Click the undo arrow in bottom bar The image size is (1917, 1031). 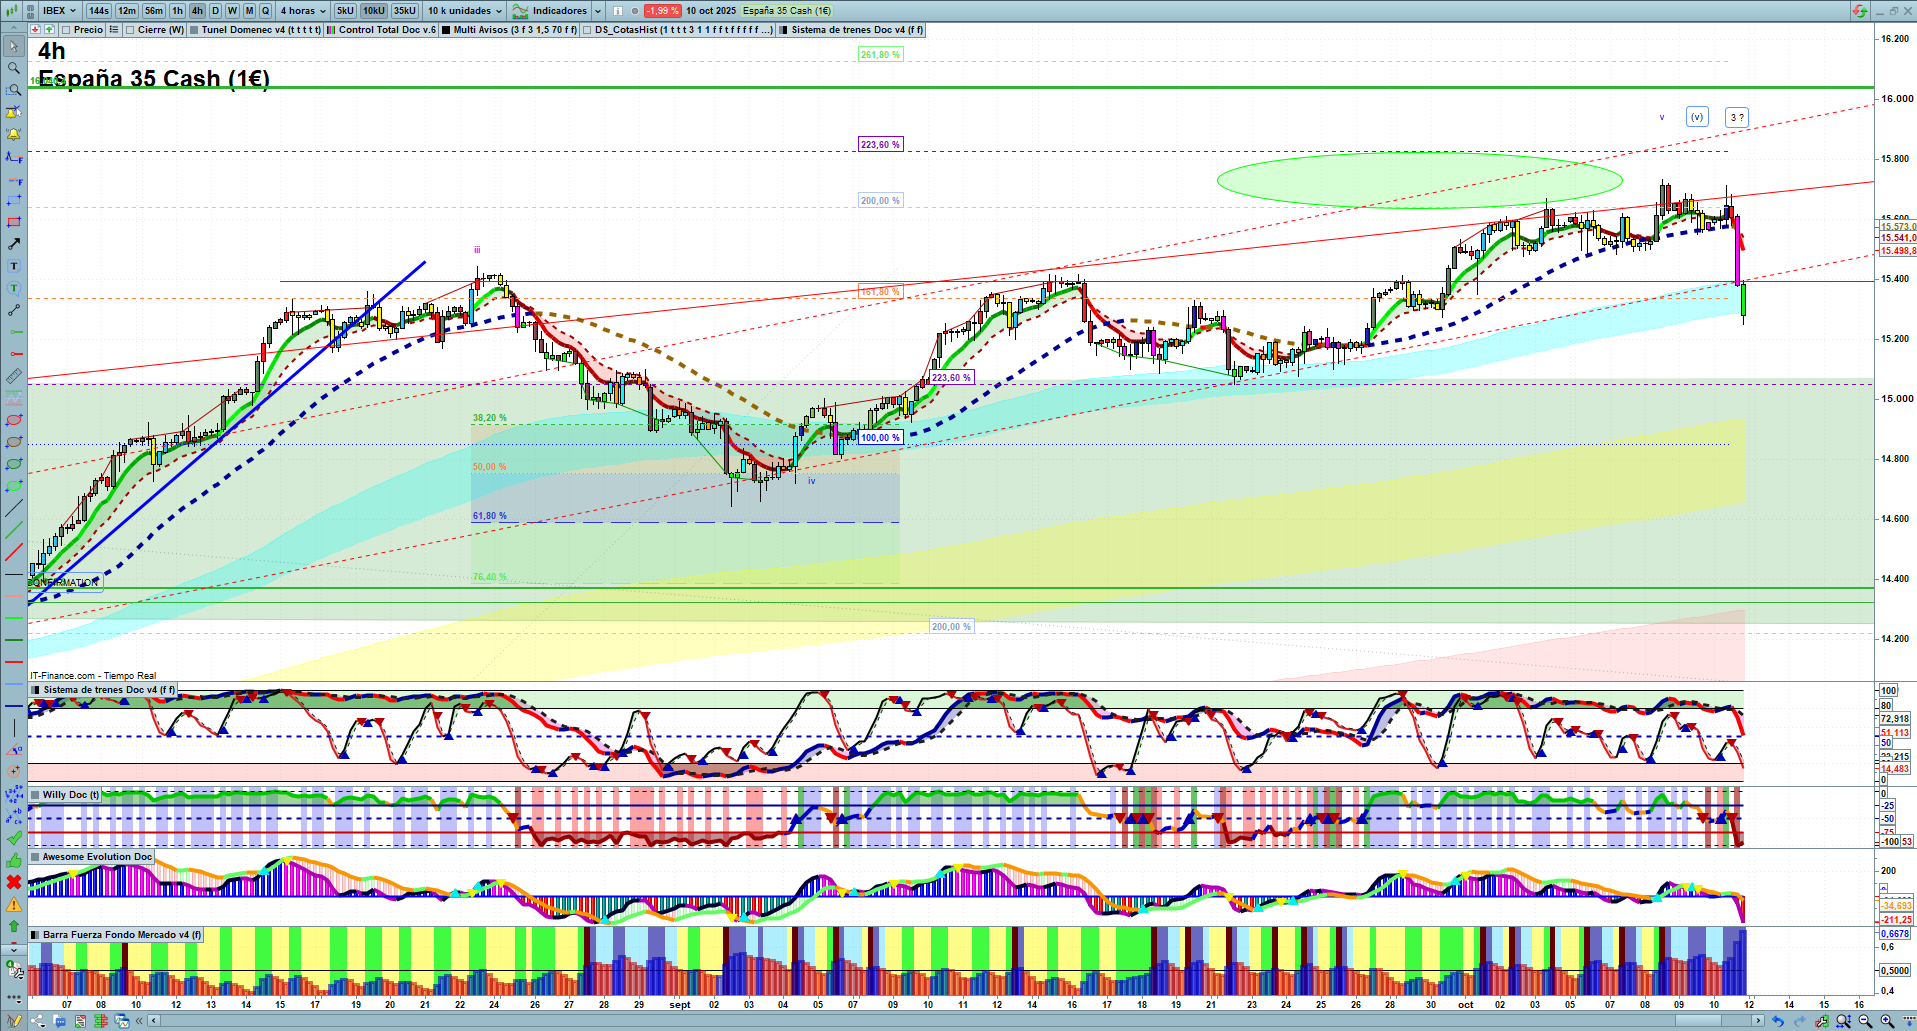tap(1778, 1021)
